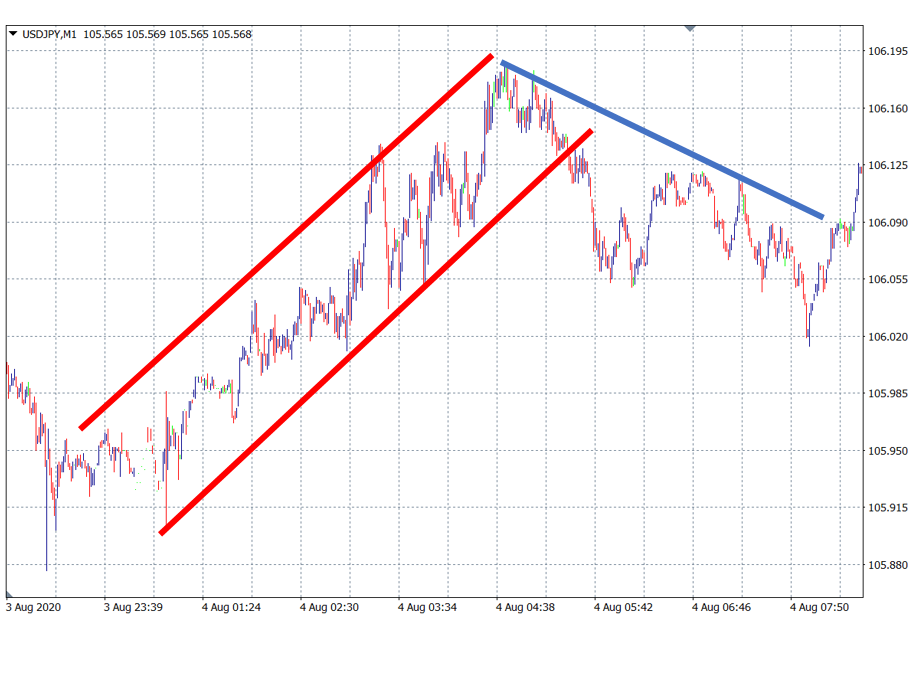Select the USDJPY,M1 symbol label

click(x=50, y=34)
